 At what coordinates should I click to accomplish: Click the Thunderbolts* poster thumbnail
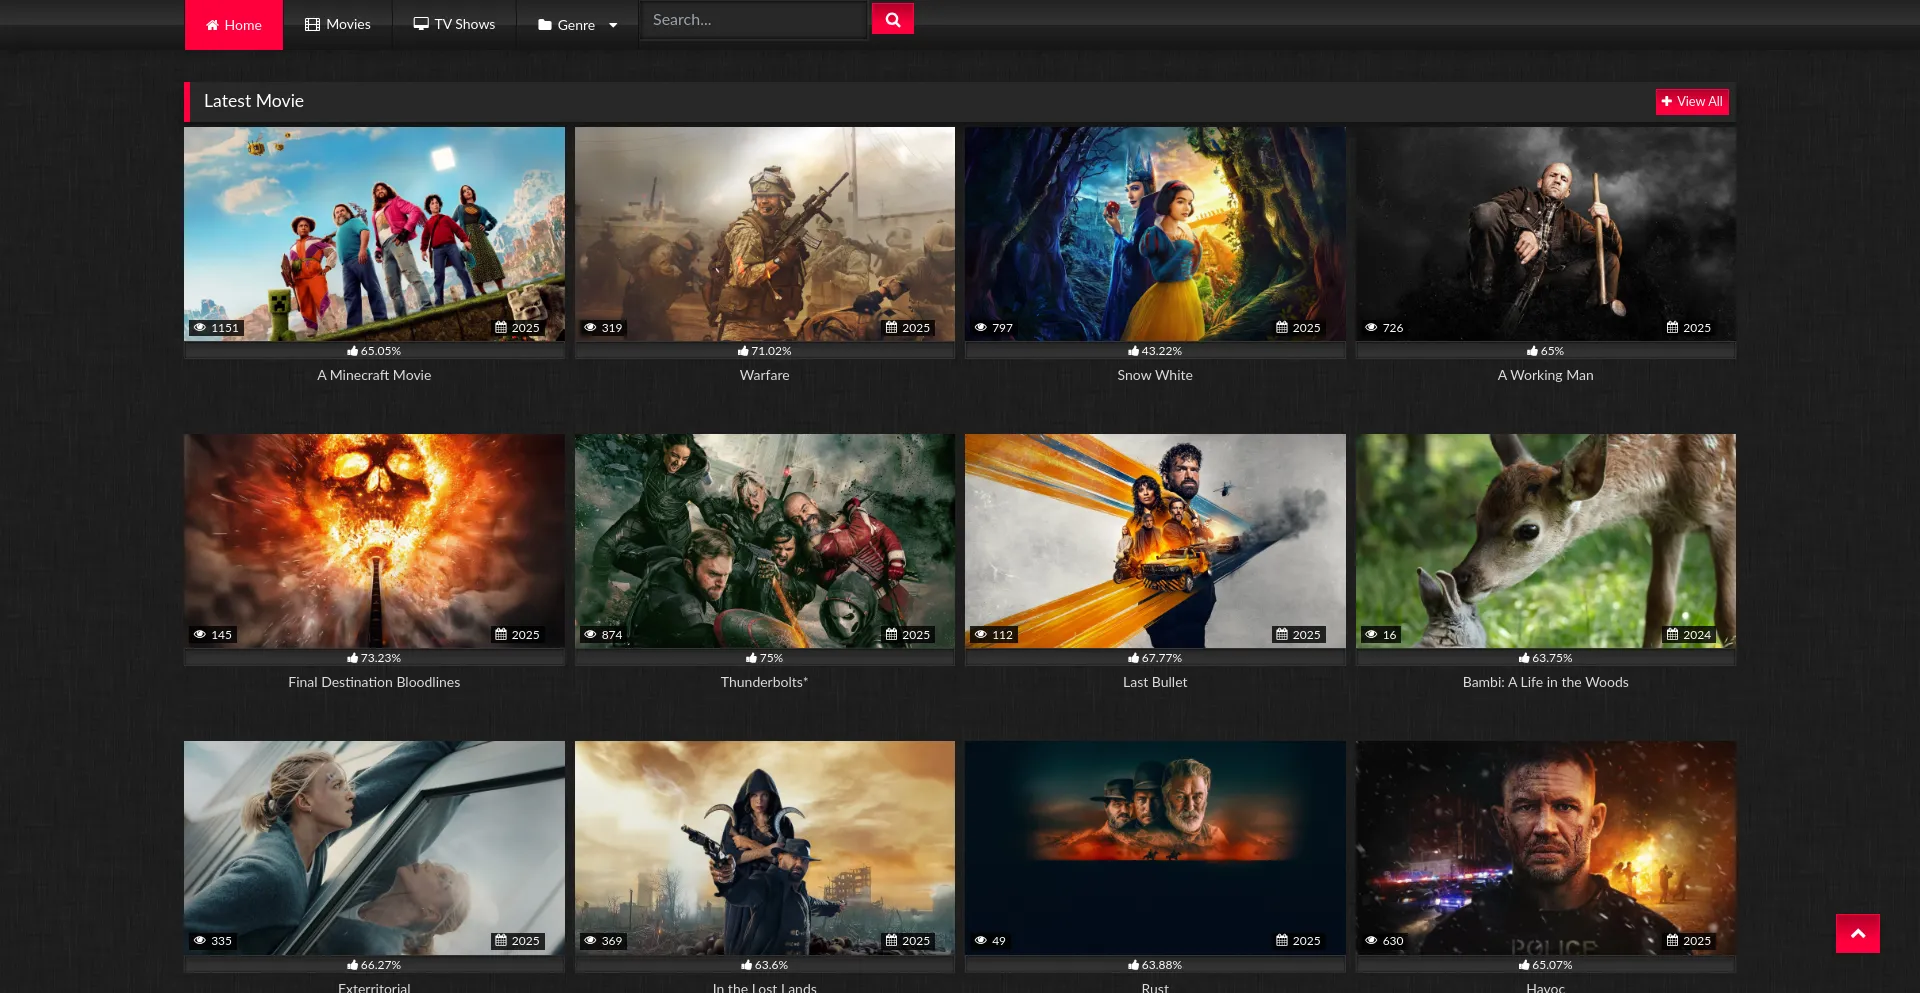pyautogui.click(x=764, y=541)
